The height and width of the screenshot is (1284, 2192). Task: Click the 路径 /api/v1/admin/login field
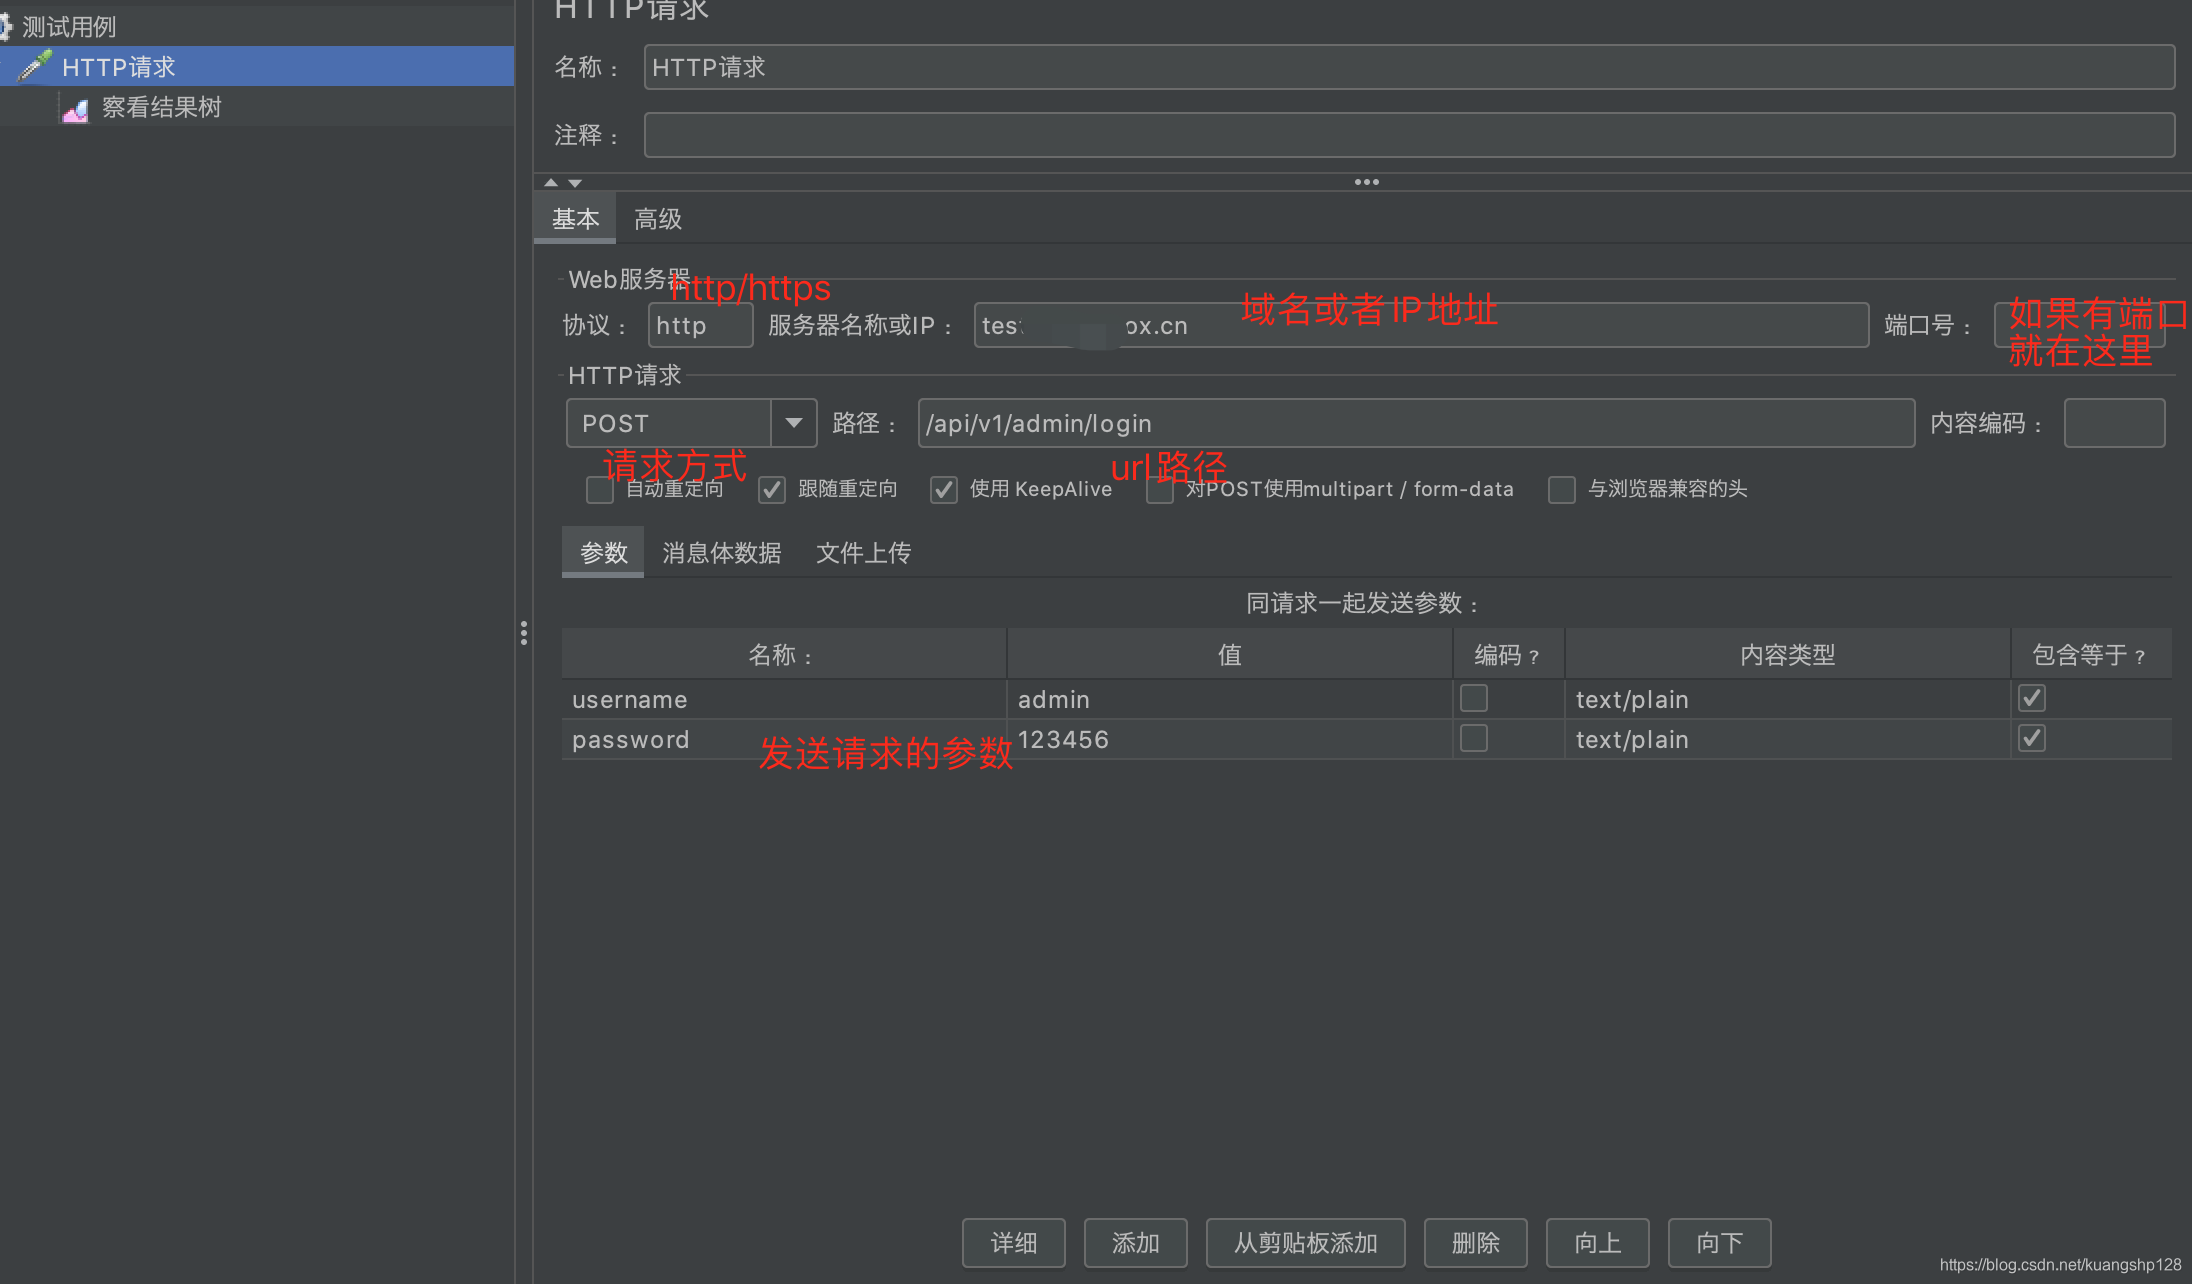(1416, 423)
